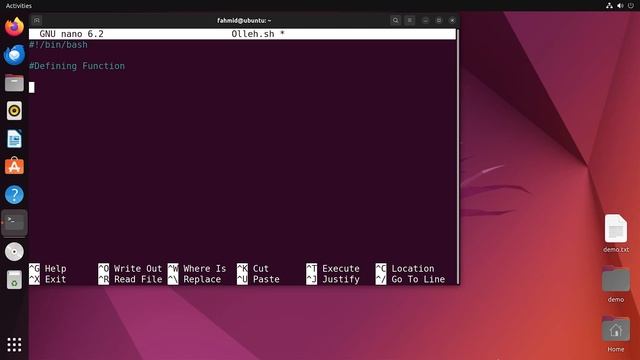
Task: Click the ^T Execute shortcut
Action: 333,269
